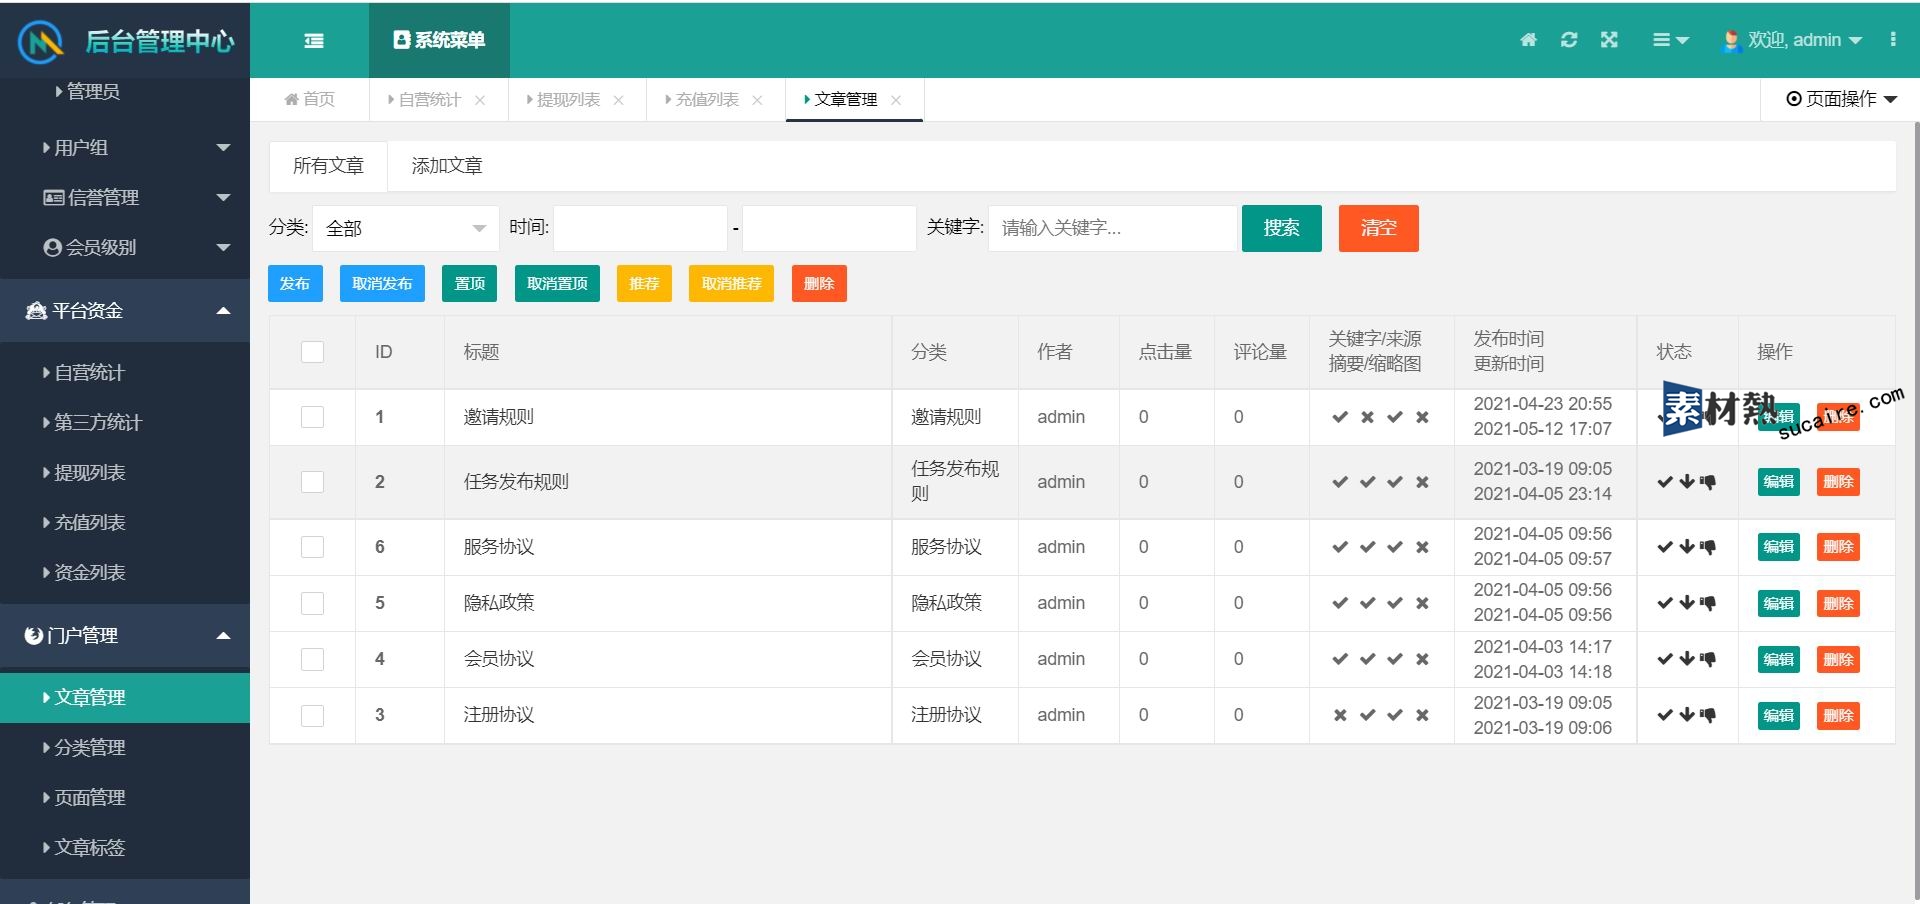Viewport: 1920px width, 904px height.
Task: Expand the 用户组 sidebar menu
Action: point(125,148)
